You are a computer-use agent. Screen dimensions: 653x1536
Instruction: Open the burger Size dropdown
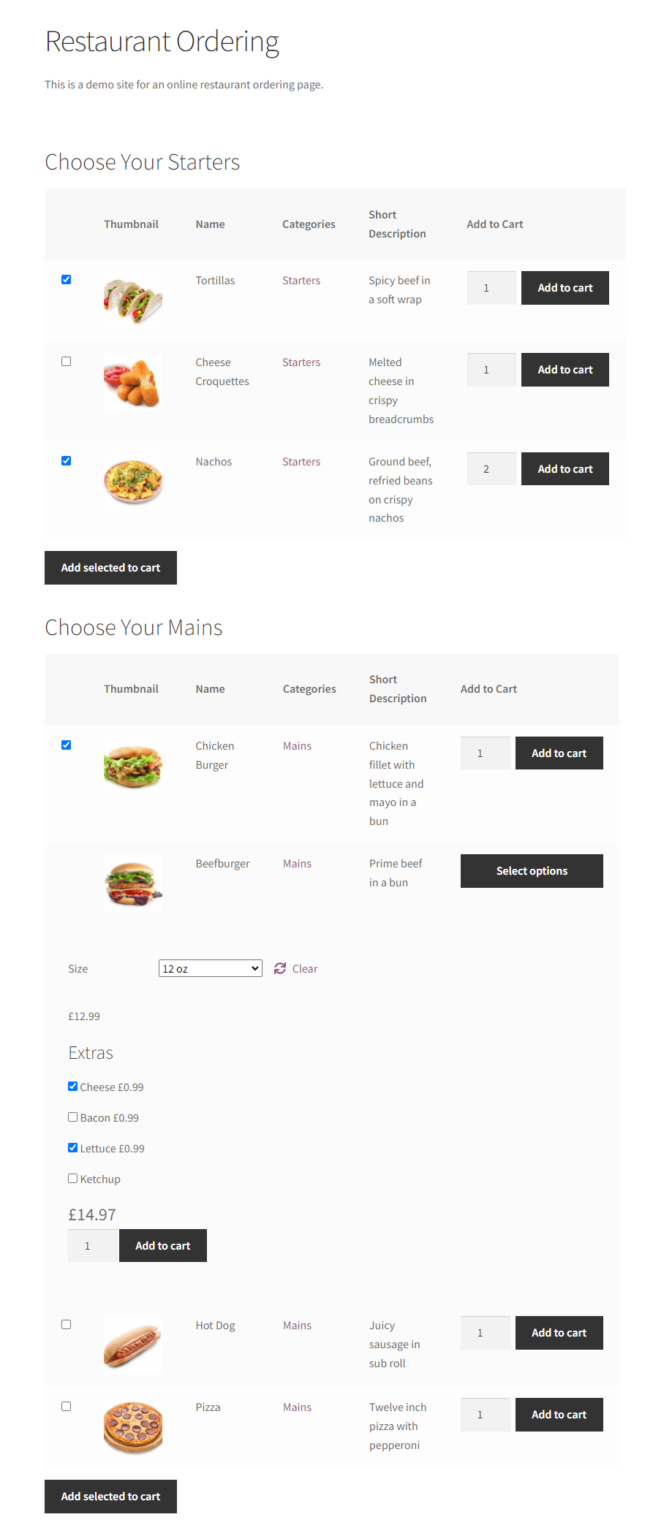(x=210, y=968)
